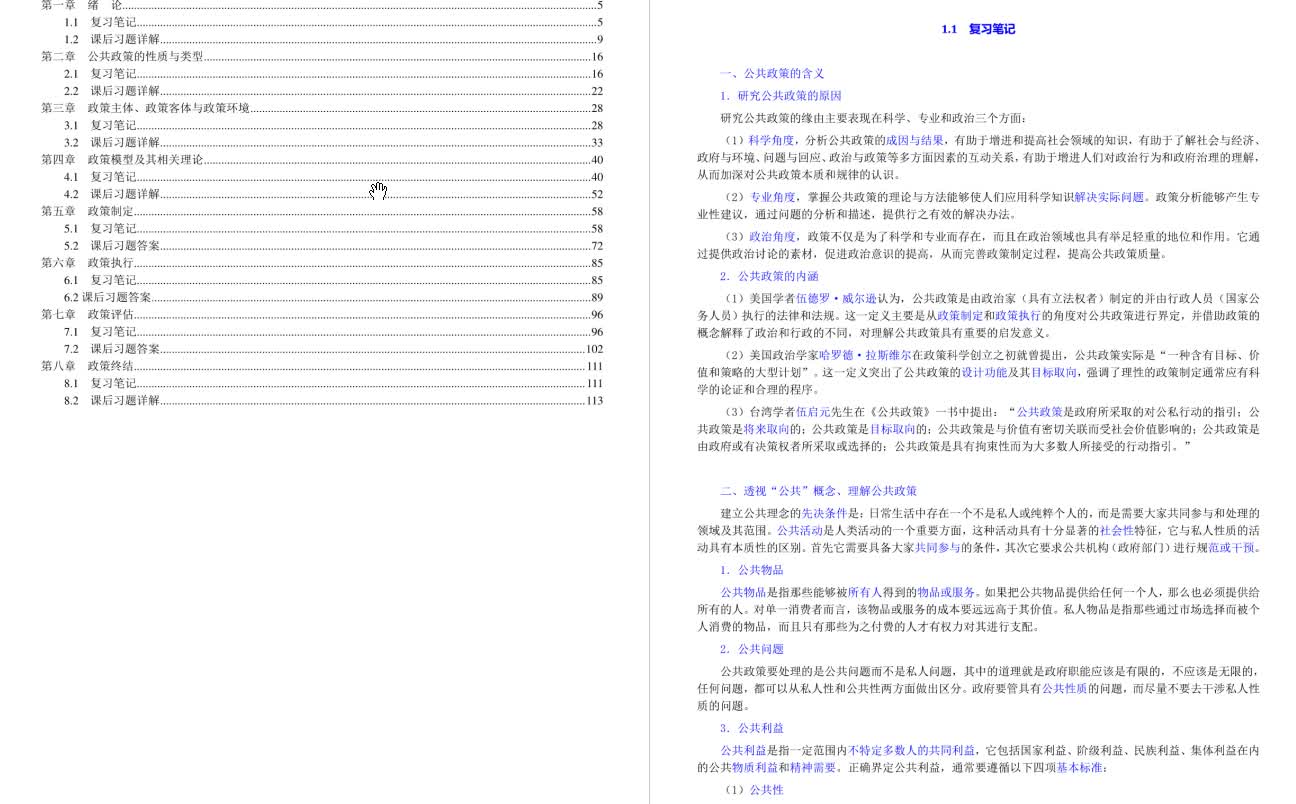Click the subheading 2. 公共政策的内涵
1296x804 pixels.
(x=769, y=276)
